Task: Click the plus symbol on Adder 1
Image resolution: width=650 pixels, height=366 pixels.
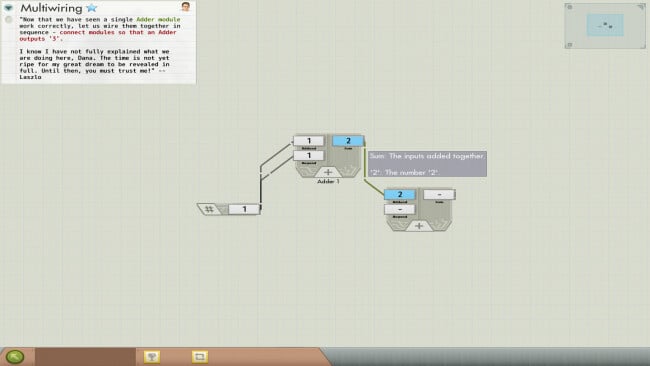Action: 328,172
